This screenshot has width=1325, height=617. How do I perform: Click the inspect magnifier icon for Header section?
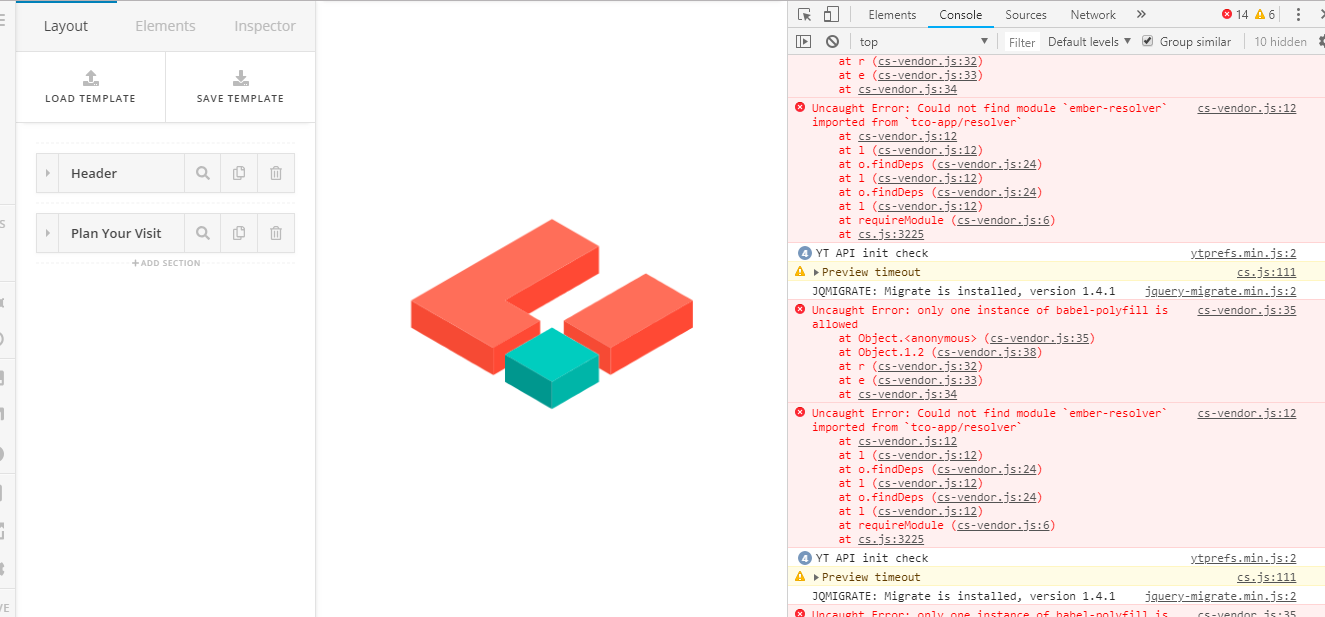click(203, 173)
